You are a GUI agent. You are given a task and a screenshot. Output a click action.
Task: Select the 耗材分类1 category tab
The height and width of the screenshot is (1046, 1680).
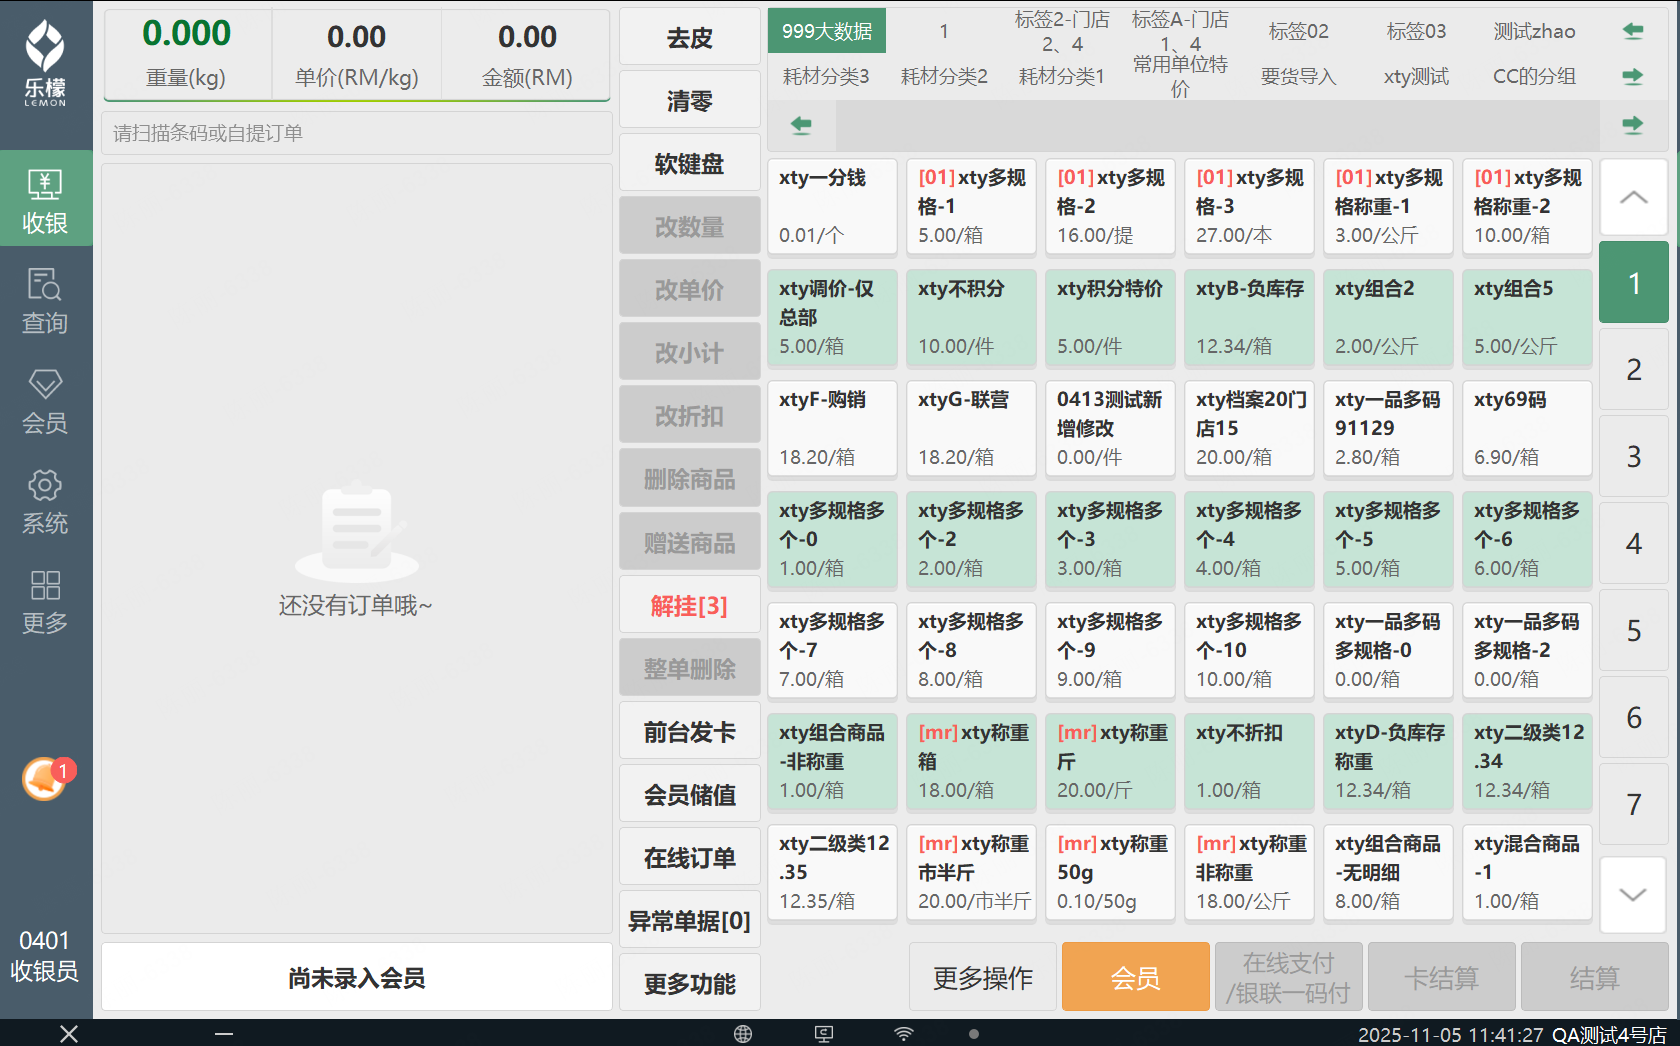click(1062, 76)
